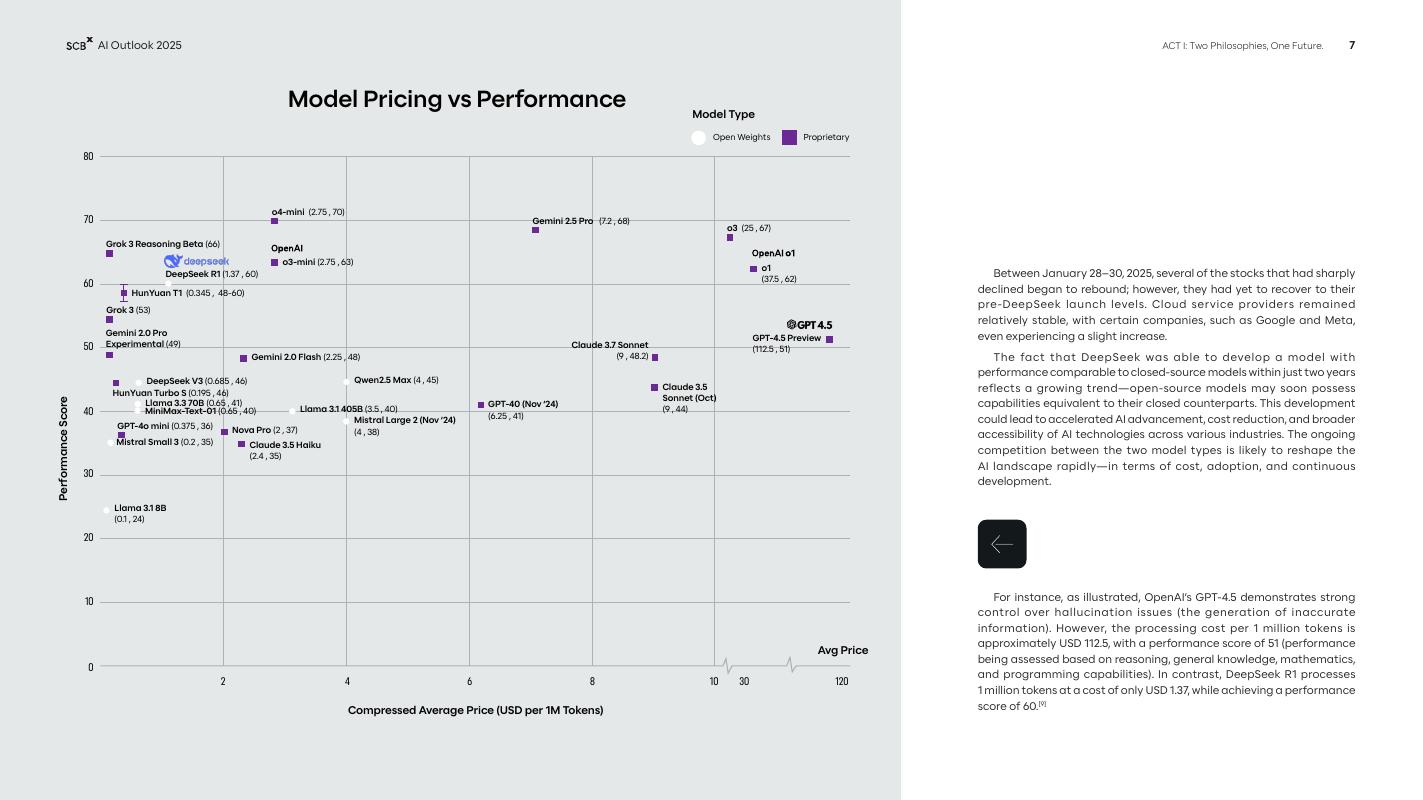Open footnote reference 9 after score of 60

coord(1042,704)
